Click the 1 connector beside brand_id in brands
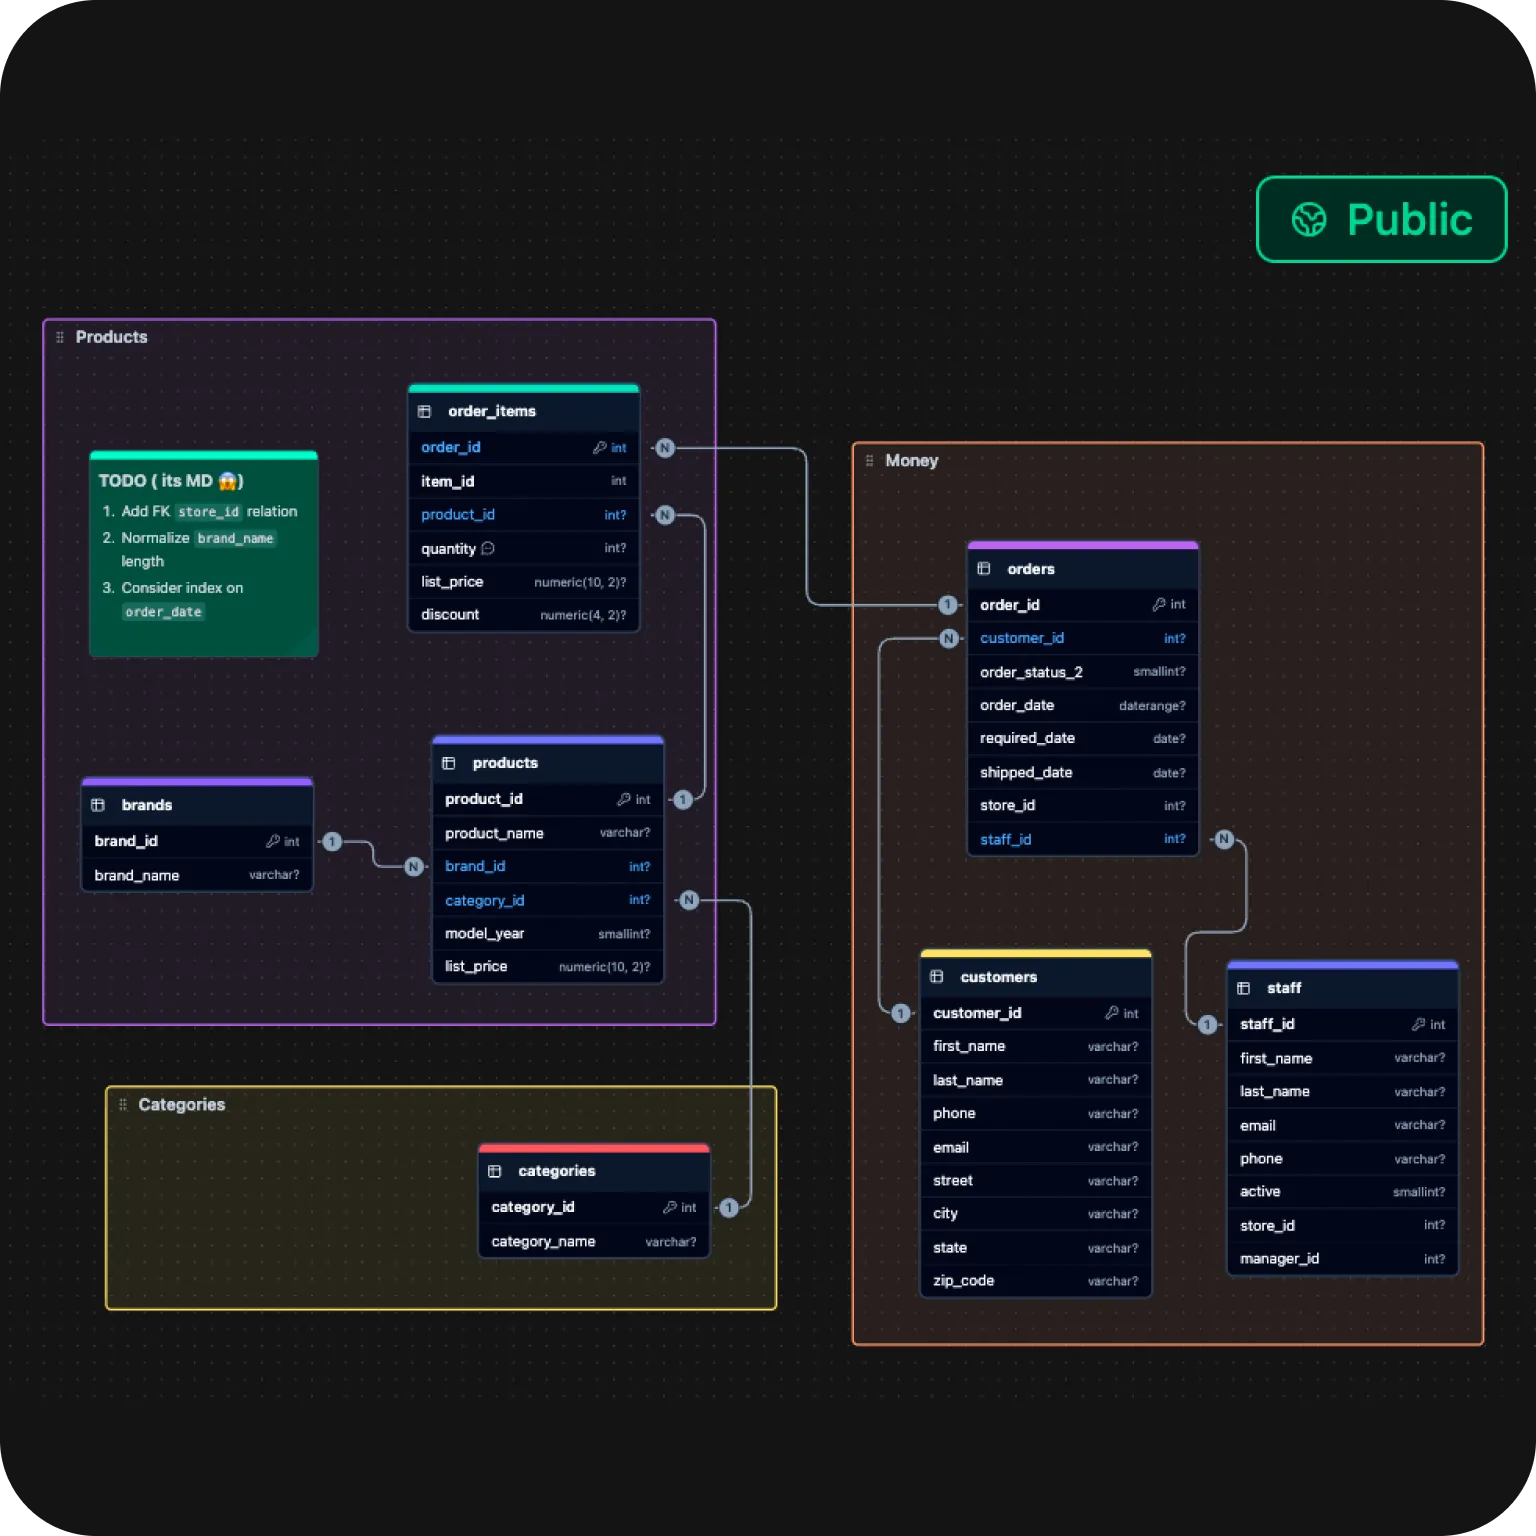The width and height of the screenshot is (1536, 1536). click(x=332, y=842)
